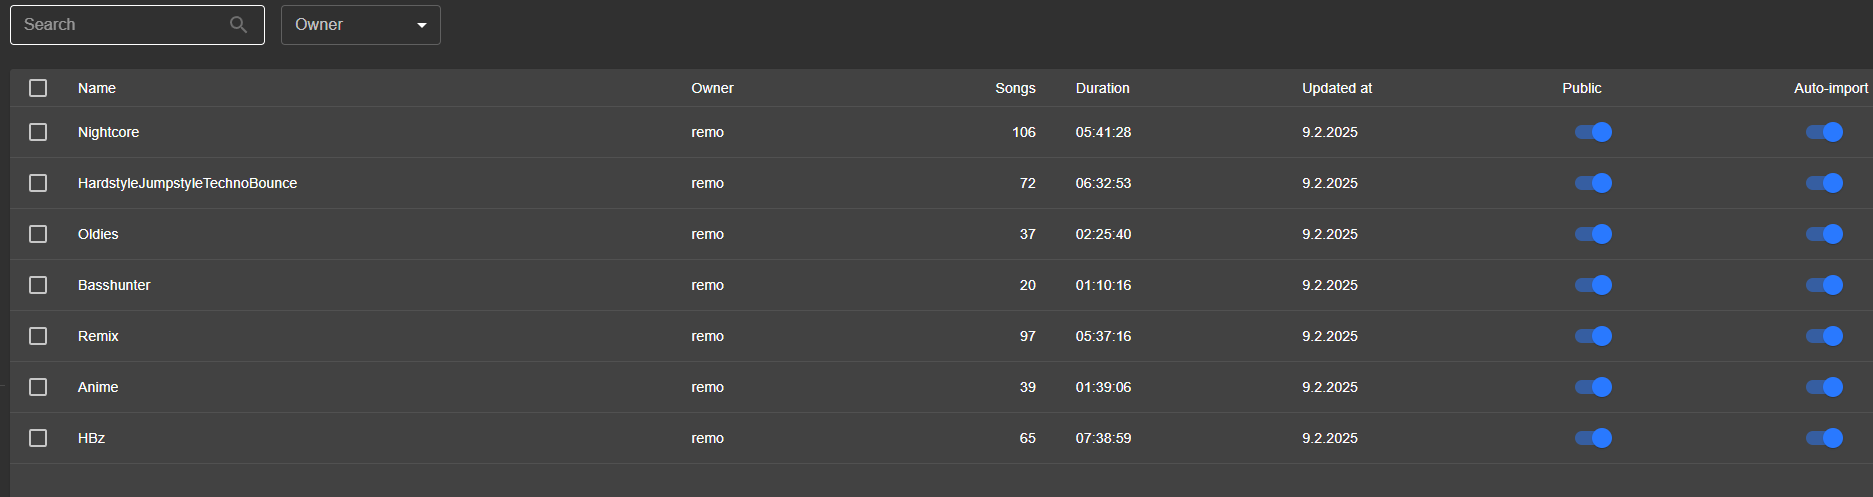The height and width of the screenshot is (497, 1873).
Task: Open the Oldies playlist
Action: coord(98,234)
